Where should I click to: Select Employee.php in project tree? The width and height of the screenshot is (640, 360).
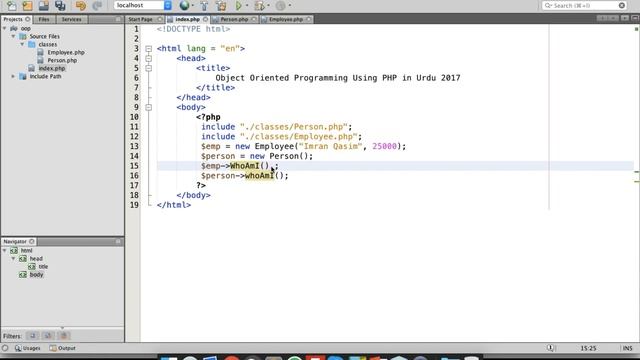point(66,52)
